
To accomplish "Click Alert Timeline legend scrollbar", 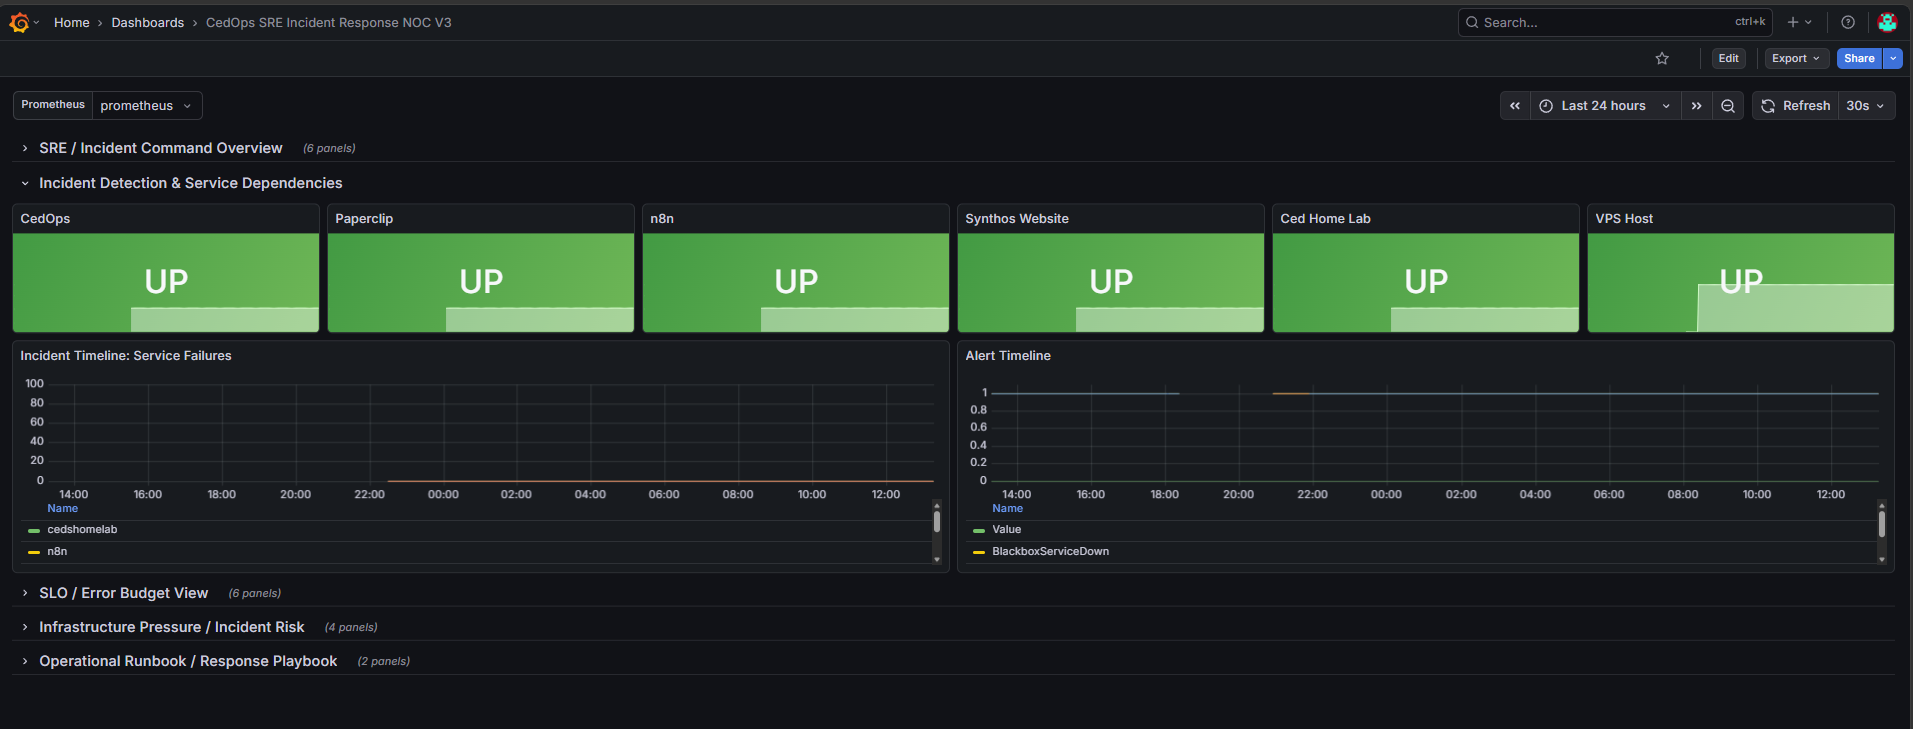I will (1882, 523).
